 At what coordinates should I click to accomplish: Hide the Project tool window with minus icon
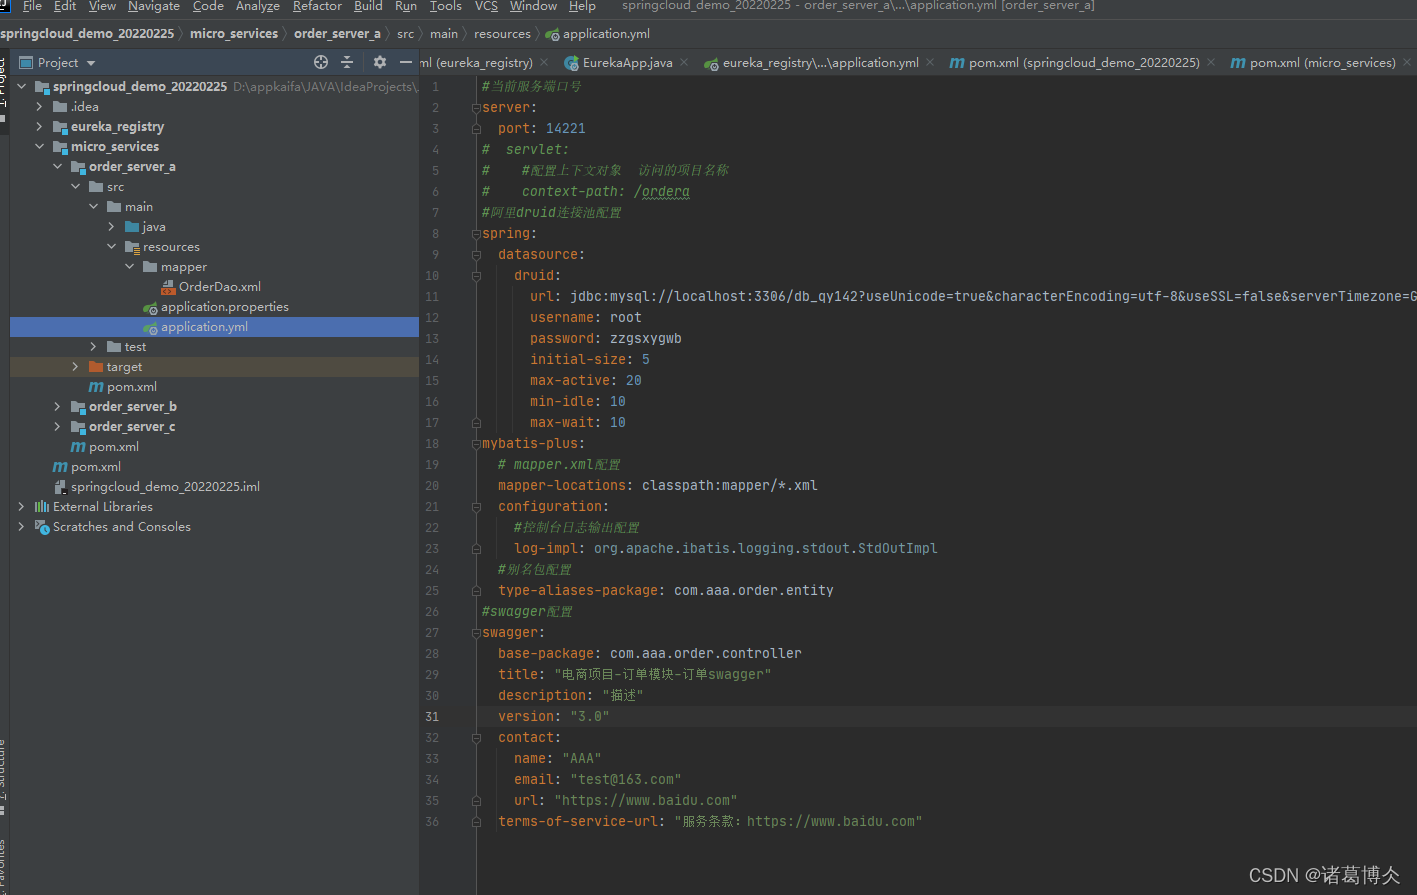coord(405,62)
